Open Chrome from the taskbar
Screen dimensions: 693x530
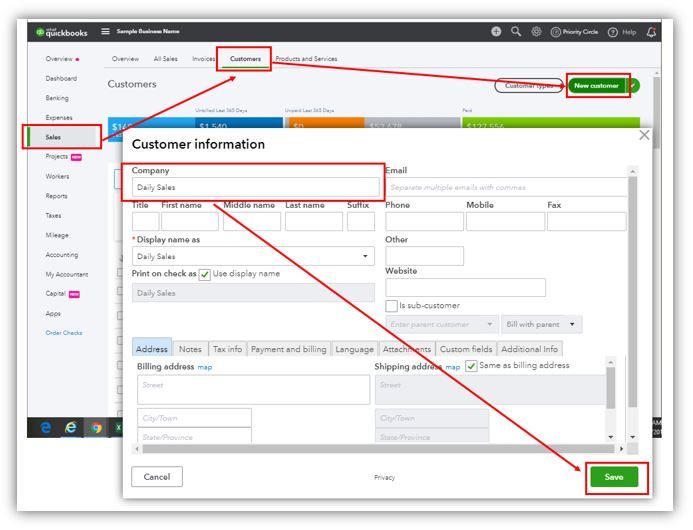point(96,427)
